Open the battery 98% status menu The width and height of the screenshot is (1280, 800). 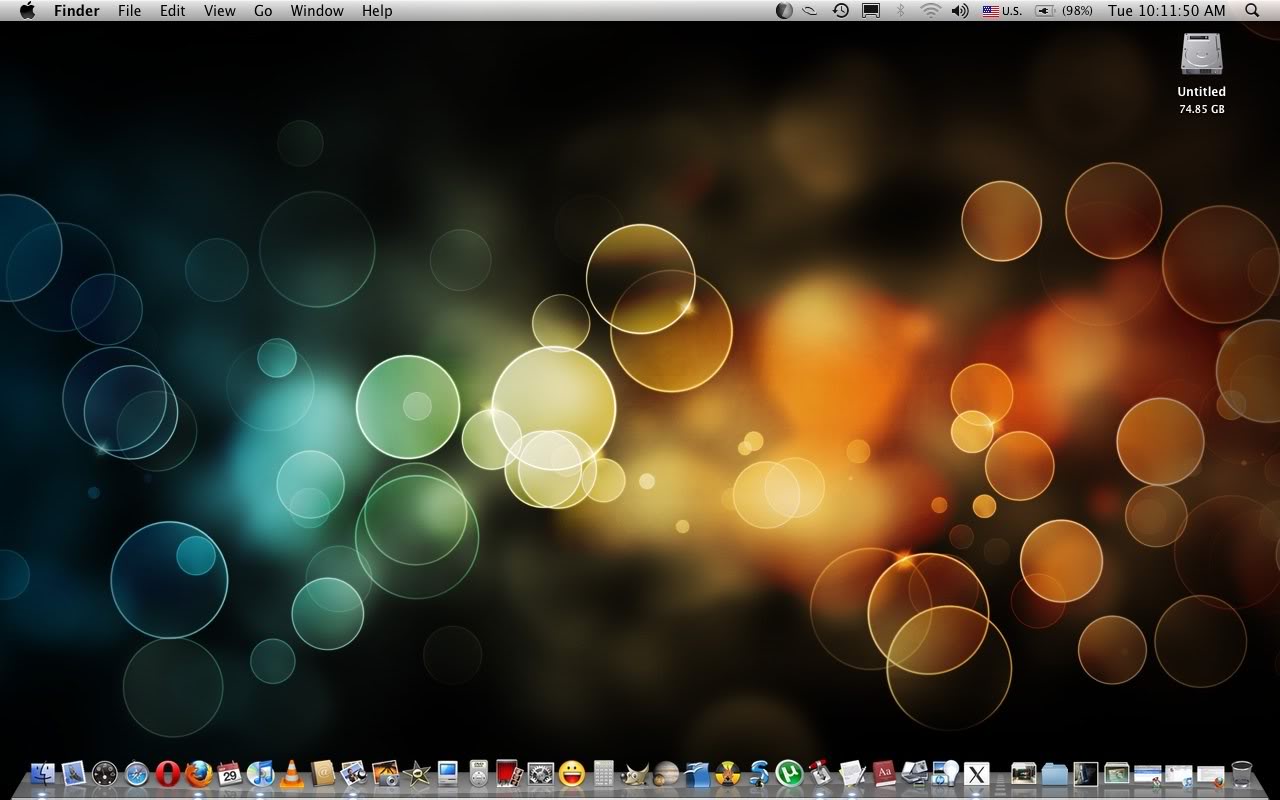1064,10
